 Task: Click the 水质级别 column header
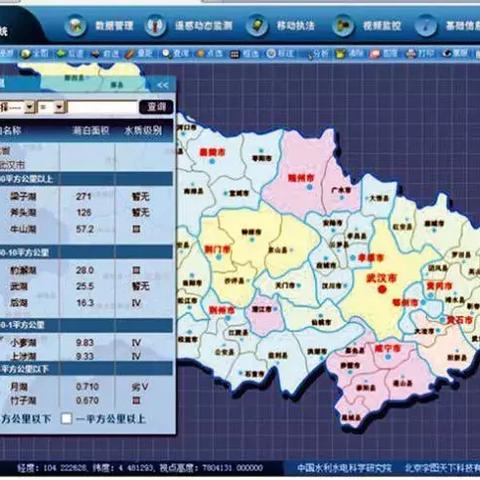pos(143,130)
